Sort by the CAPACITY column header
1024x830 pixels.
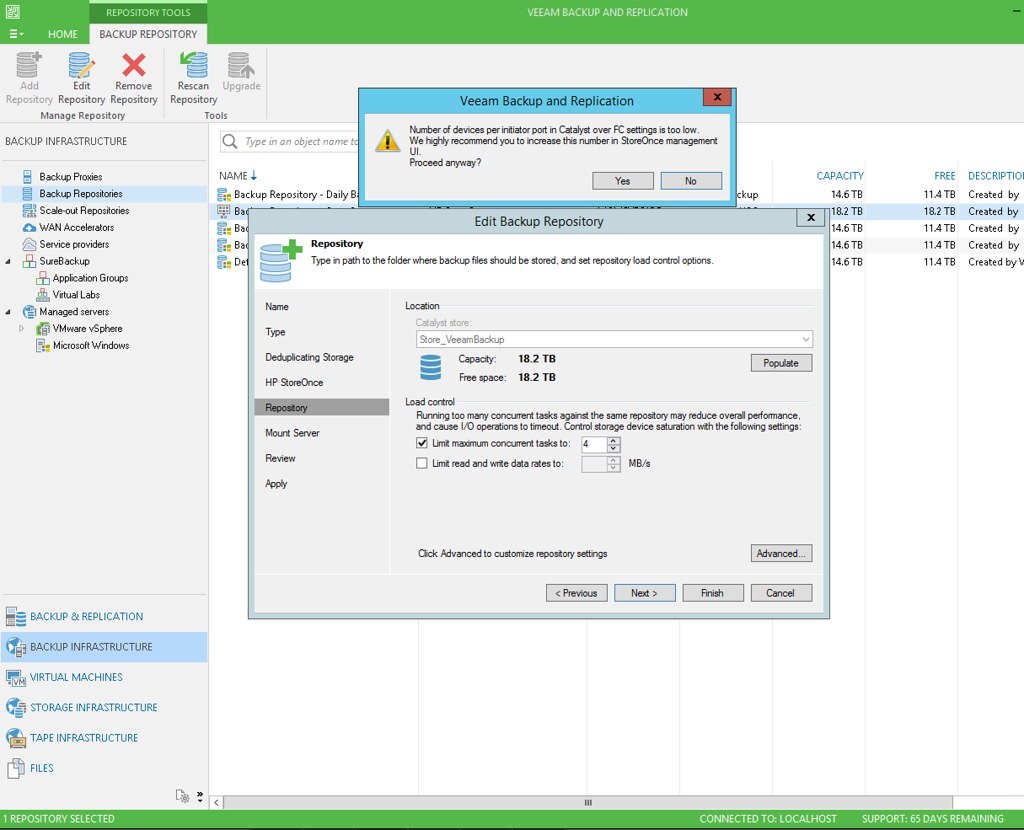840,176
